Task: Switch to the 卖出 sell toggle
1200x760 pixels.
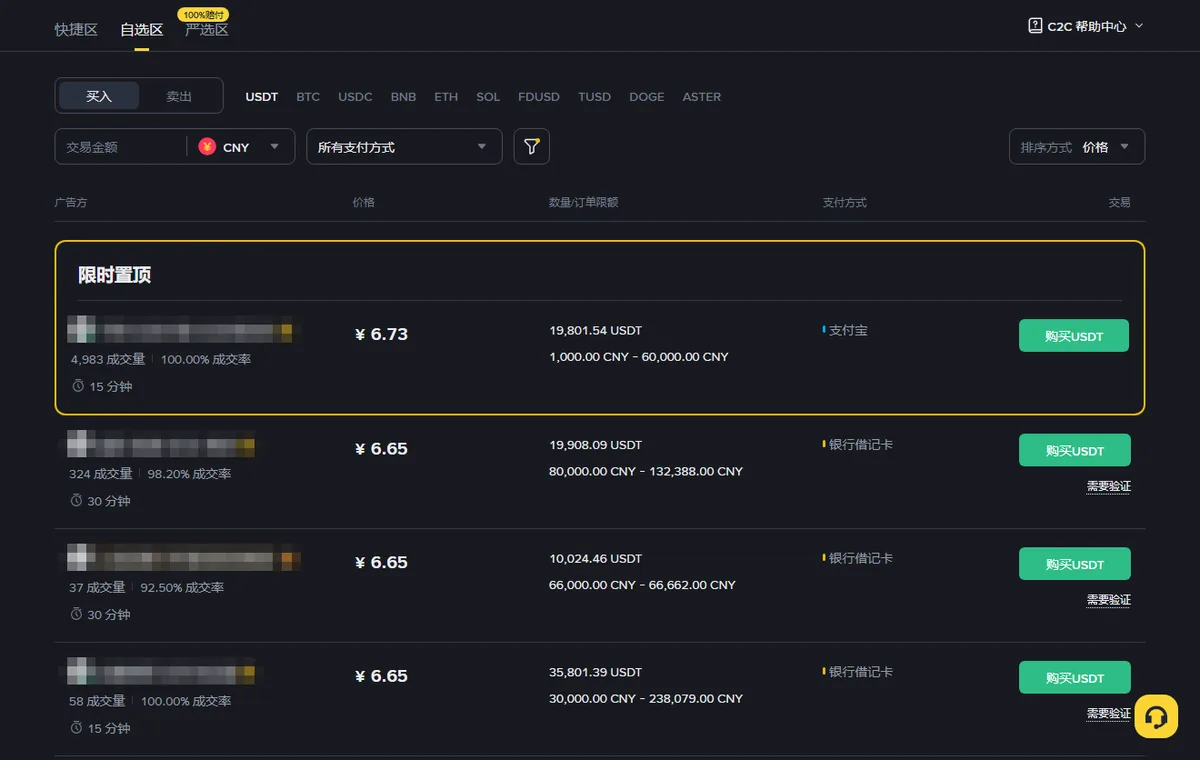Action: coord(179,96)
